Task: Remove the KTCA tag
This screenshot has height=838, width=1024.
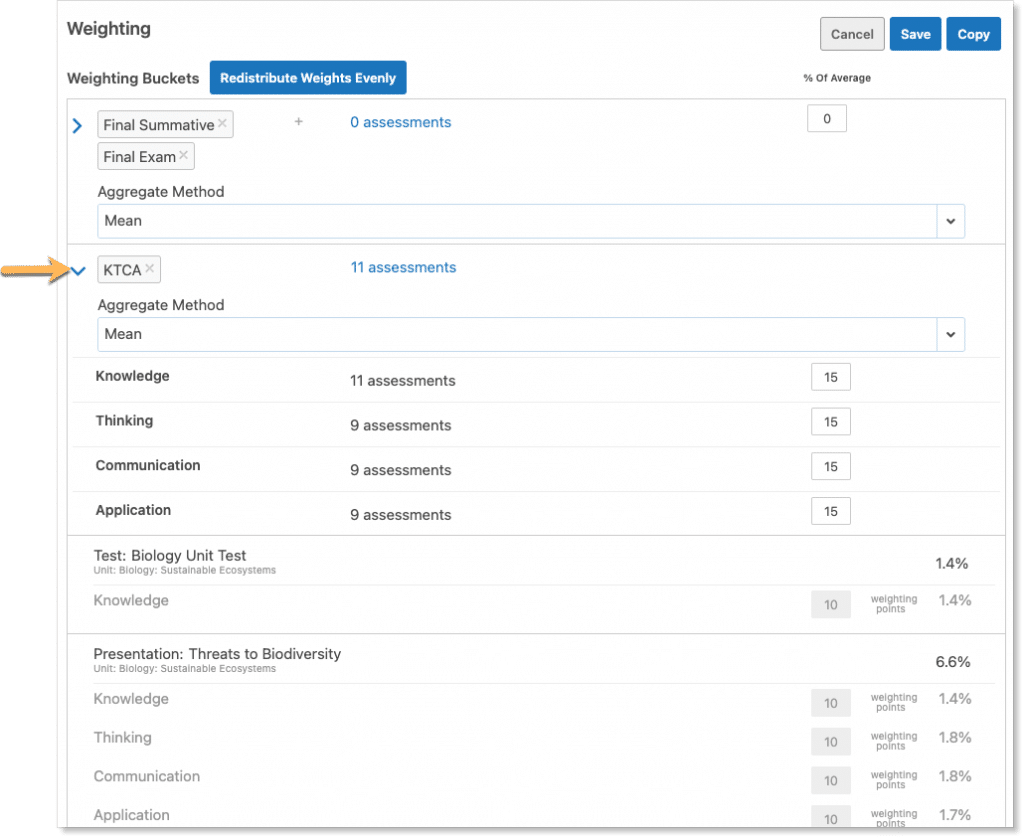Action: click(150, 269)
